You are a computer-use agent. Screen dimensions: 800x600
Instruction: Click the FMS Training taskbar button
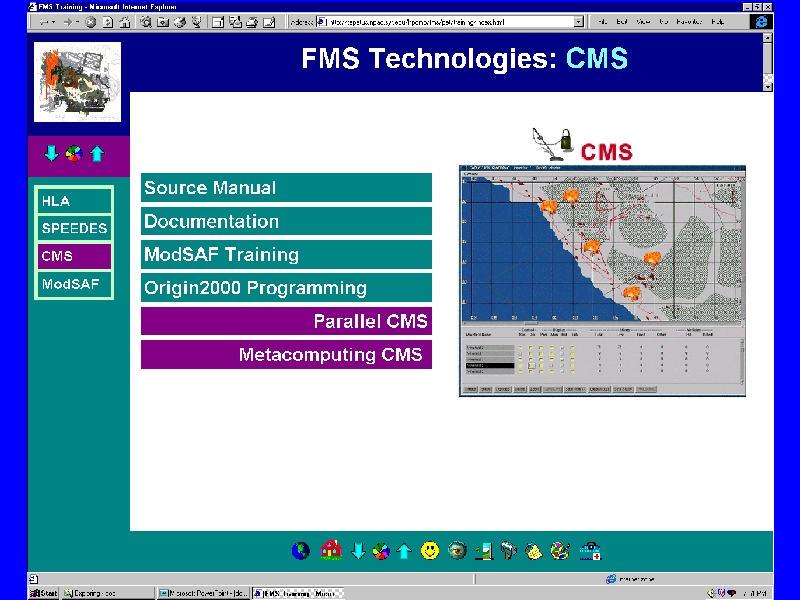[x=298, y=593]
